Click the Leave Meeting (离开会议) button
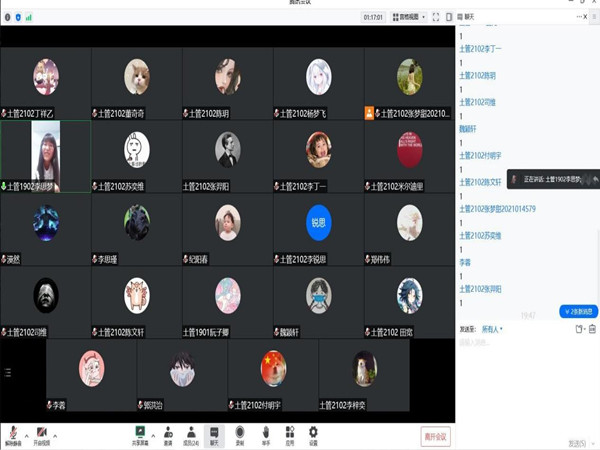Screen dimensions: 600x450 (435, 435)
